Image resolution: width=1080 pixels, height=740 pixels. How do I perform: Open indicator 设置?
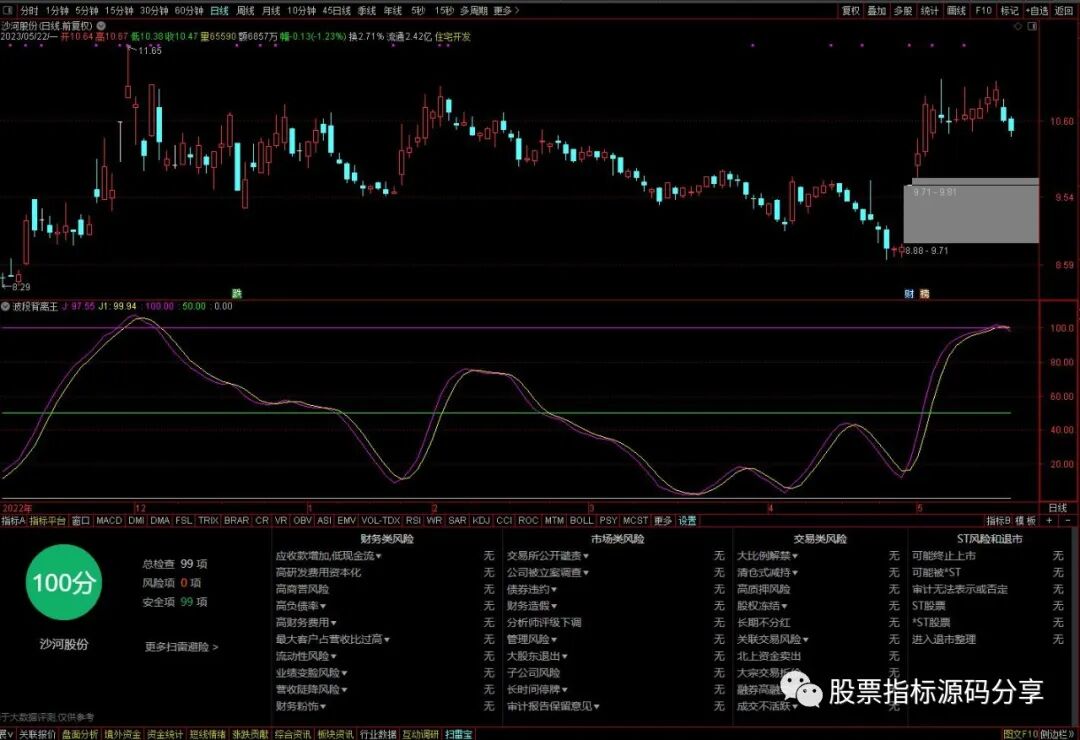click(x=687, y=521)
